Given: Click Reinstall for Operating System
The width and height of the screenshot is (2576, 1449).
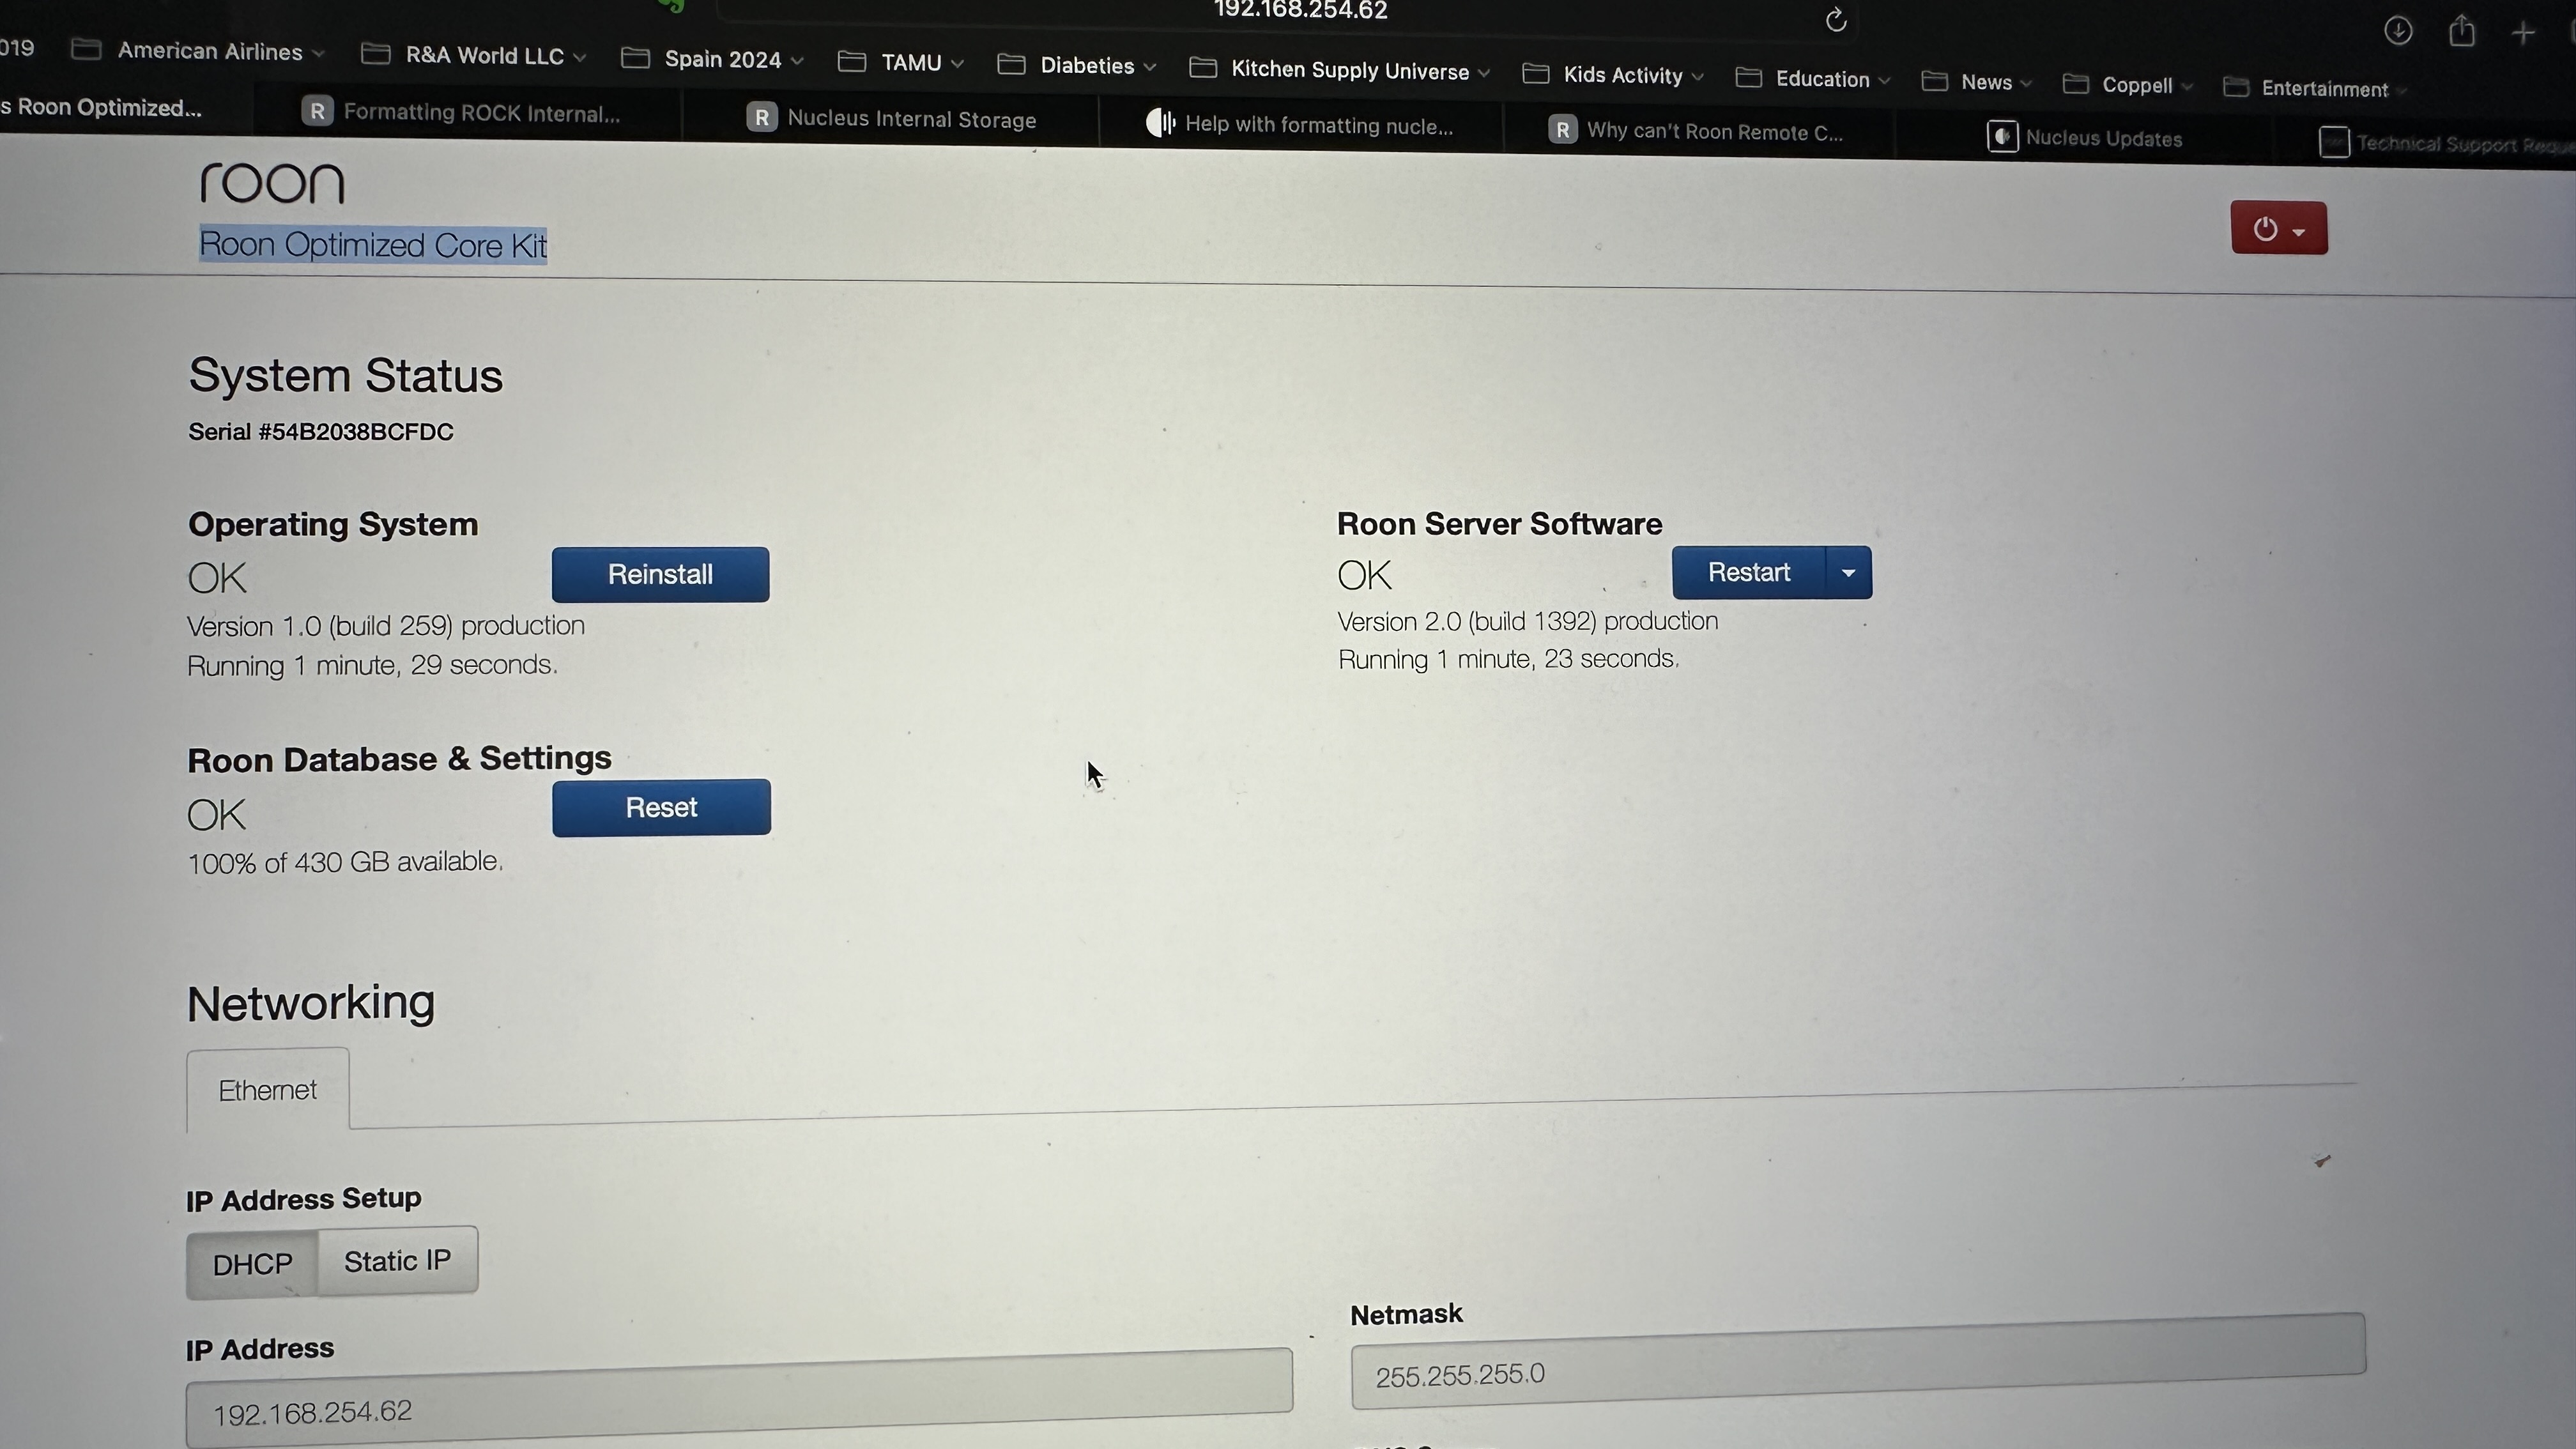Looking at the screenshot, I should (660, 574).
